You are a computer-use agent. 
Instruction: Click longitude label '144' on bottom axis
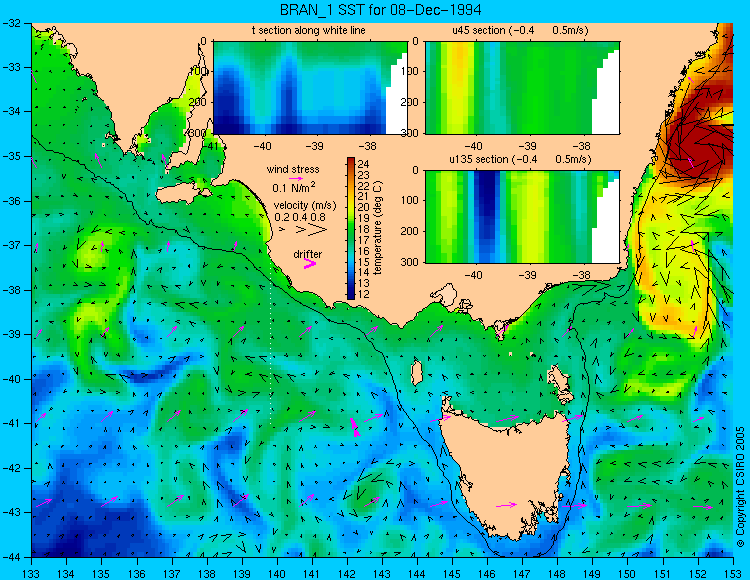tap(417, 573)
